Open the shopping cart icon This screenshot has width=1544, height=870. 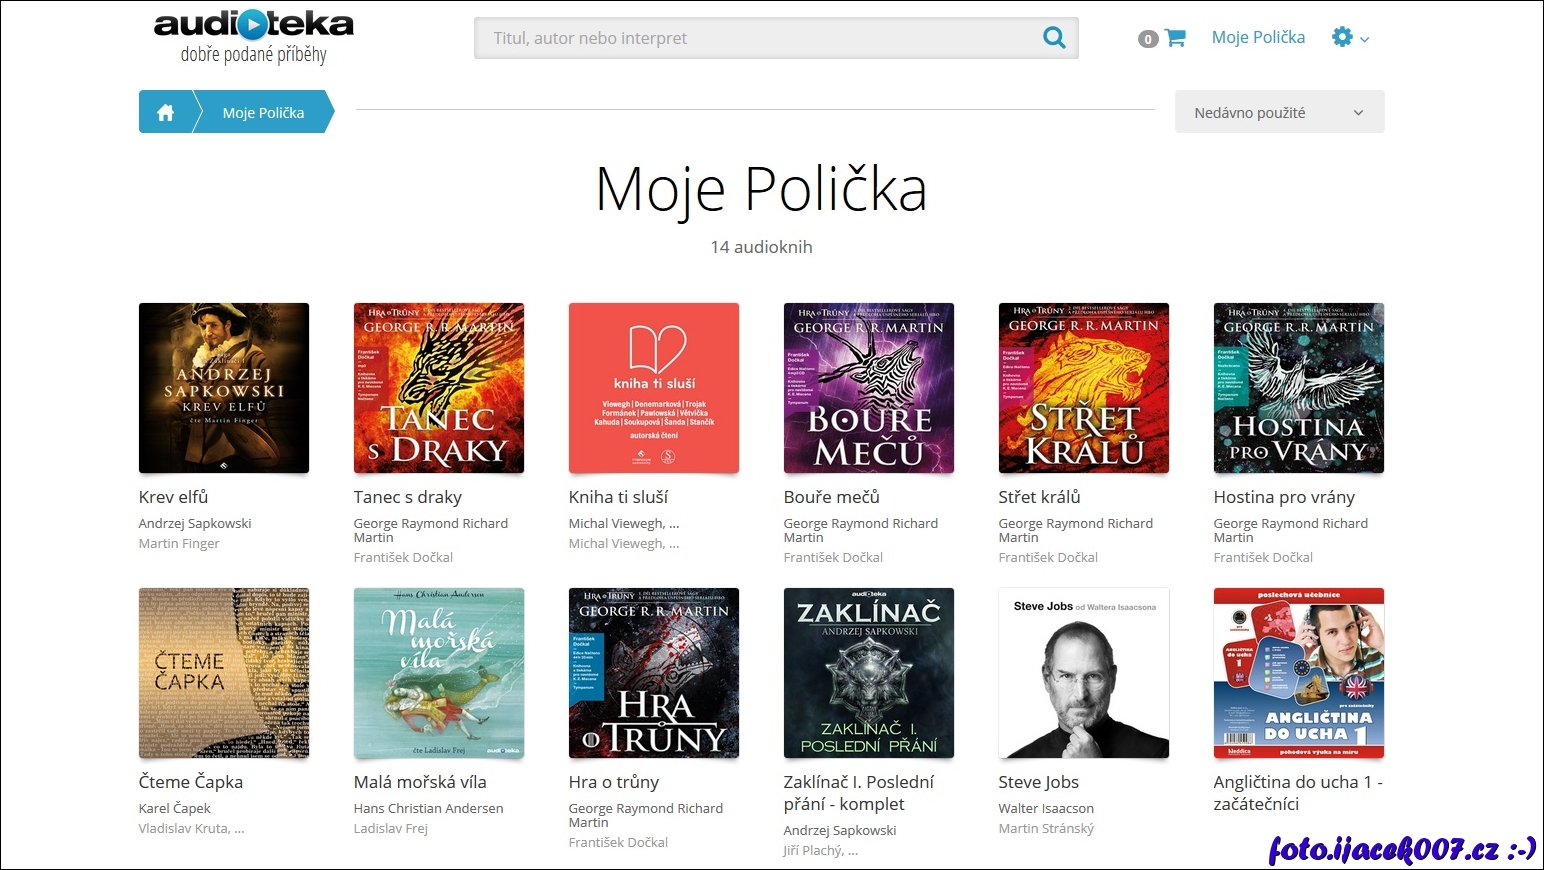pos(1175,38)
